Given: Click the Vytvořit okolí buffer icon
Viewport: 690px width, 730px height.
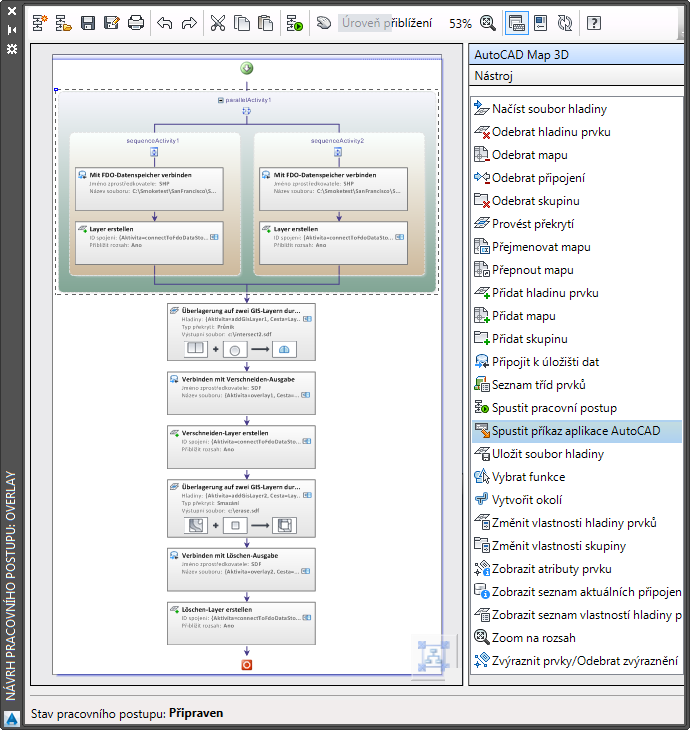Looking at the screenshot, I should pos(481,500).
